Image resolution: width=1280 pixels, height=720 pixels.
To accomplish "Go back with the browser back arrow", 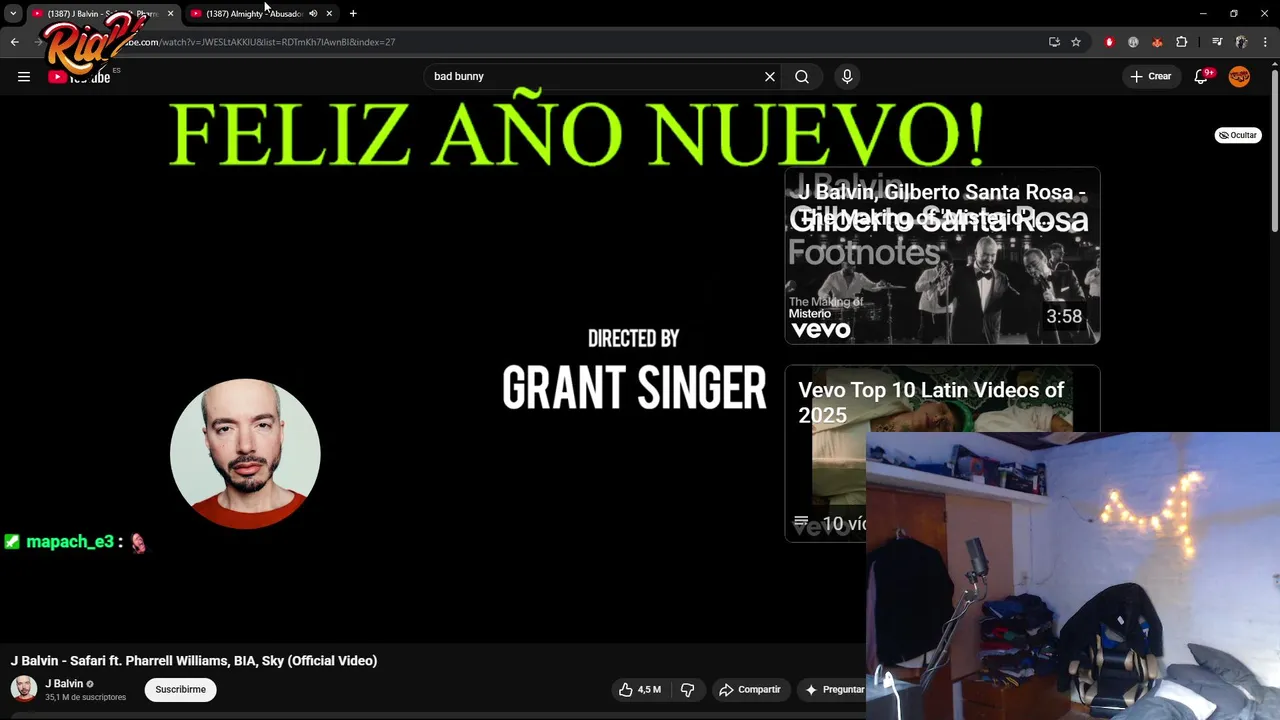I will tap(14, 42).
